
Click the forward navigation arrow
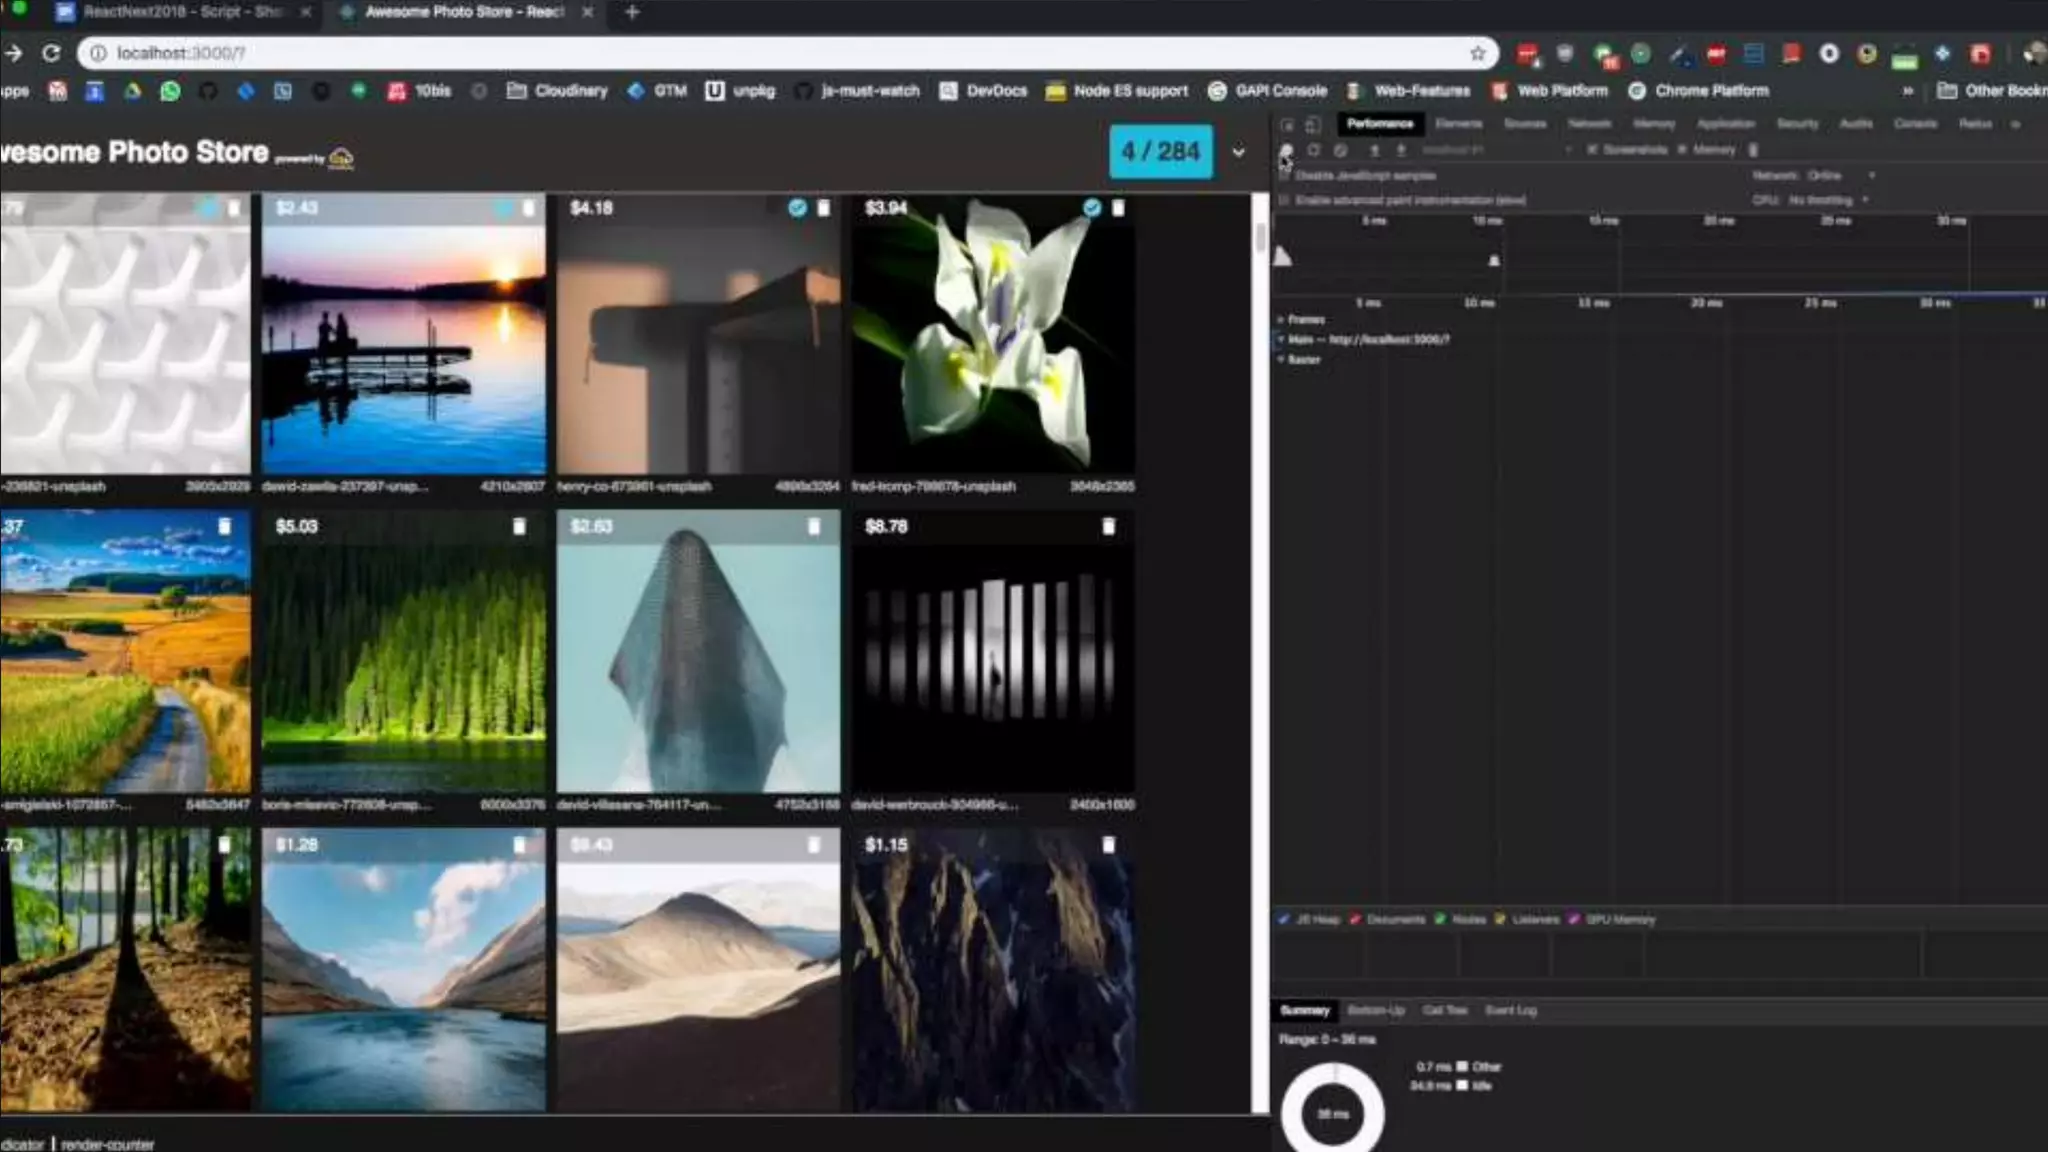coord(12,53)
